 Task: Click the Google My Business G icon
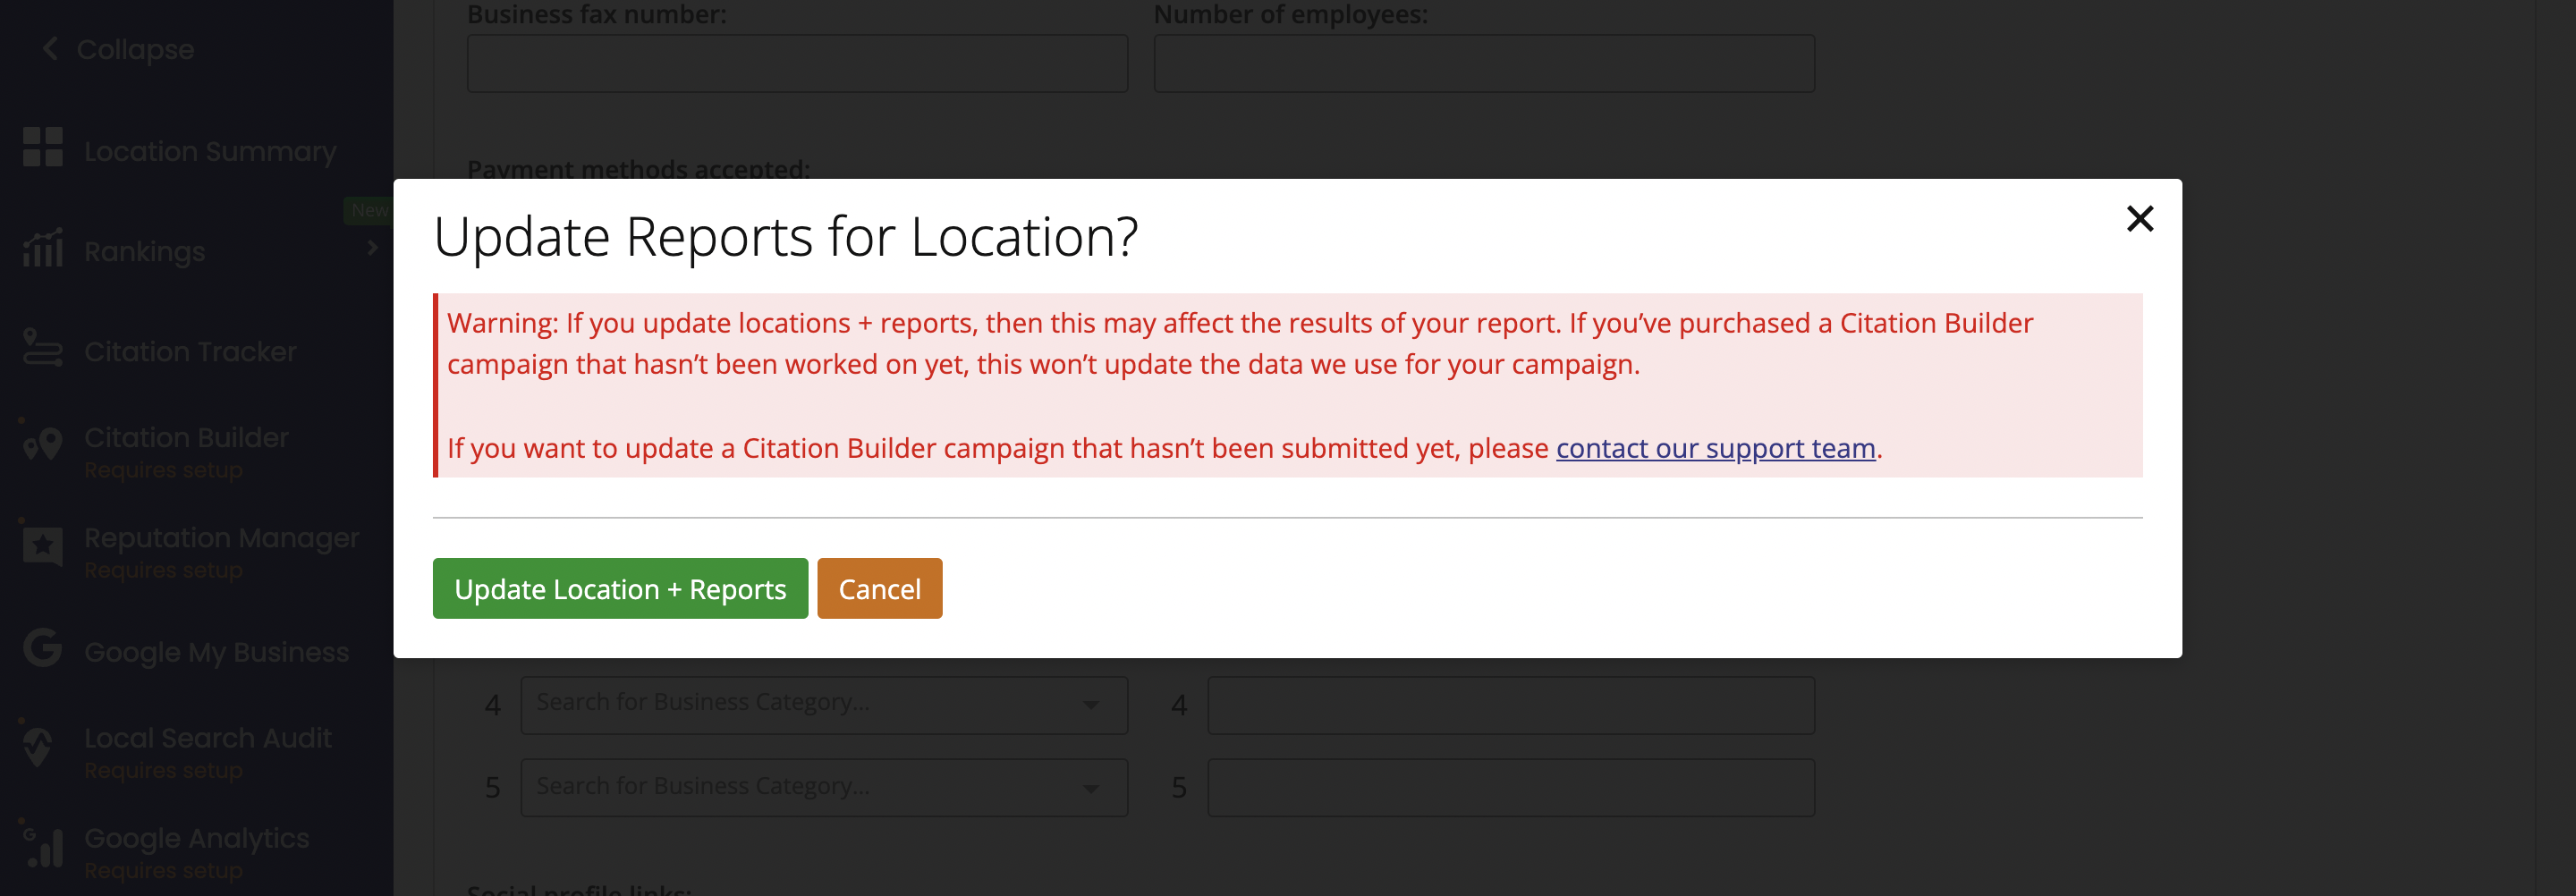(43, 648)
